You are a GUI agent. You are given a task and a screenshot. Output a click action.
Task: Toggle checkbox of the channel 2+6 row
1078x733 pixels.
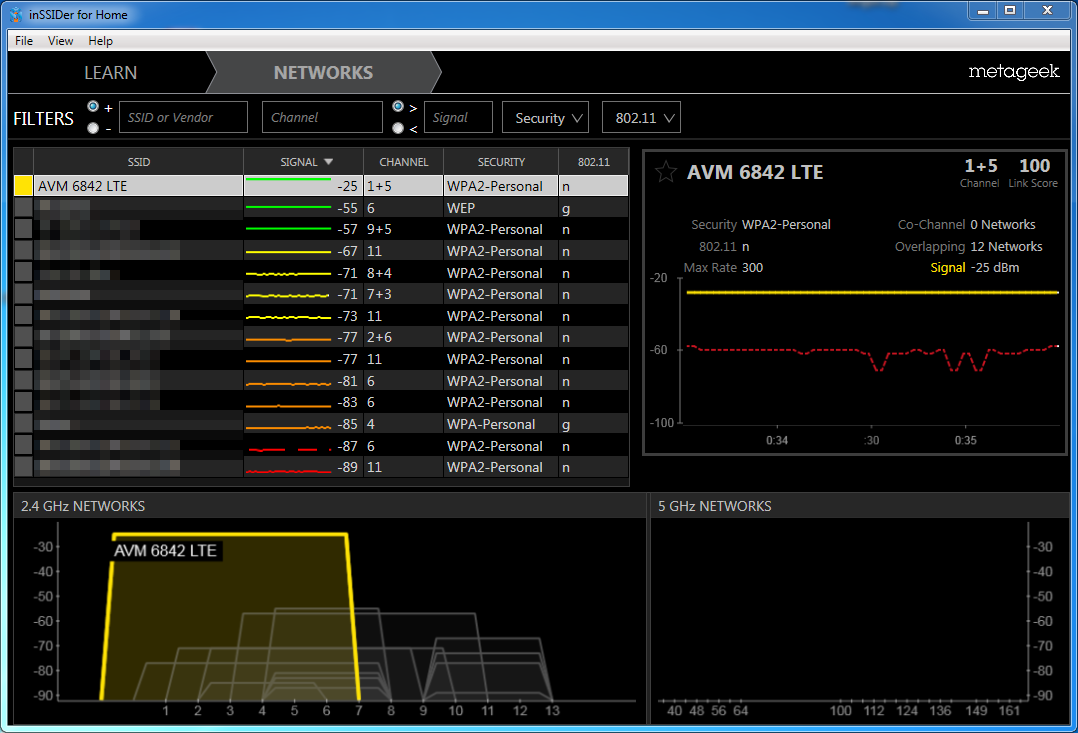pos(23,338)
